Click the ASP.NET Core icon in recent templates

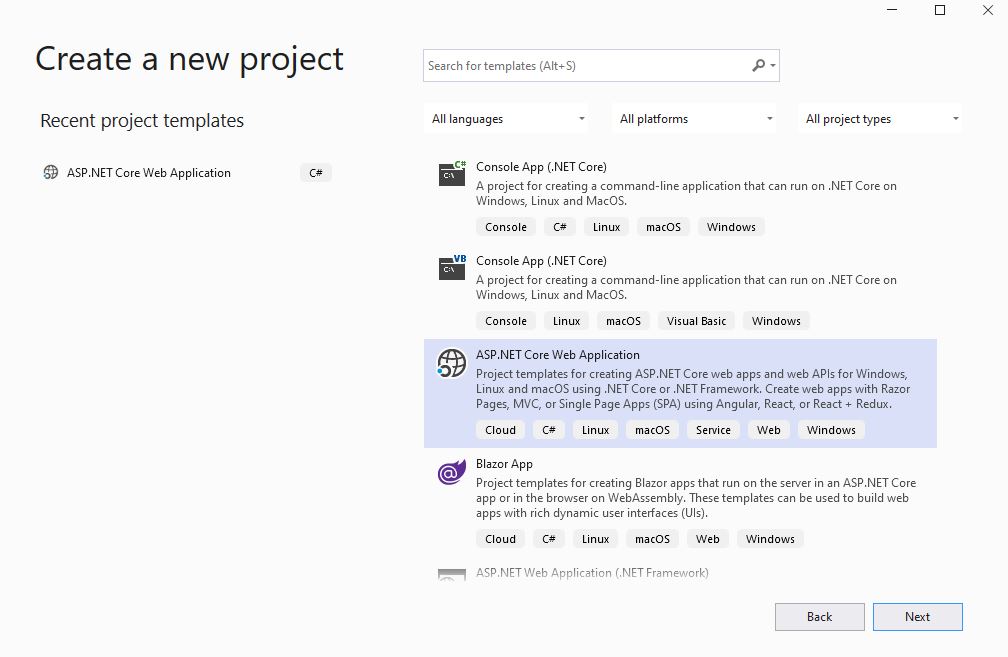(x=51, y=172)
